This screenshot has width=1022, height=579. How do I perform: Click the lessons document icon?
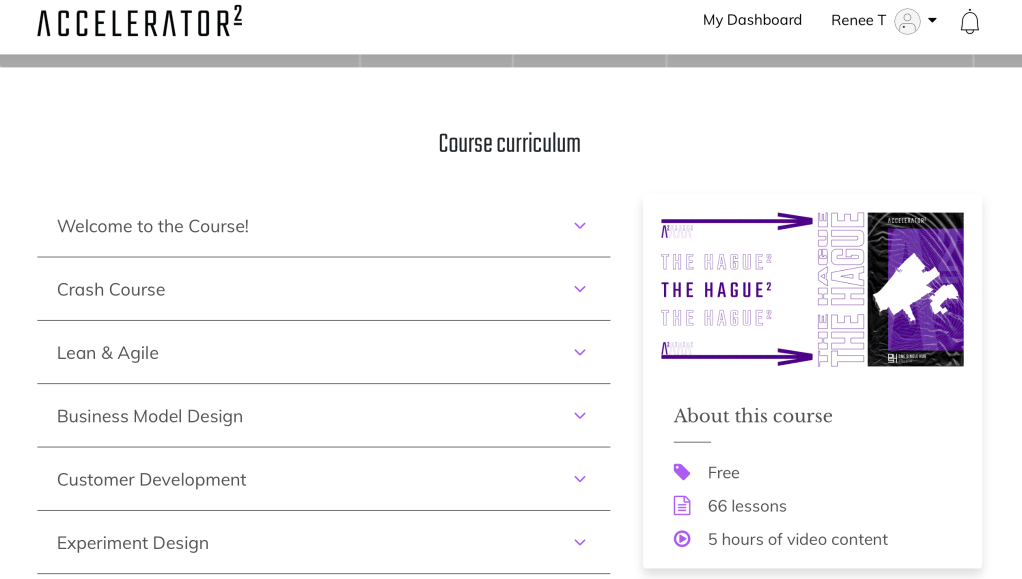682,506
